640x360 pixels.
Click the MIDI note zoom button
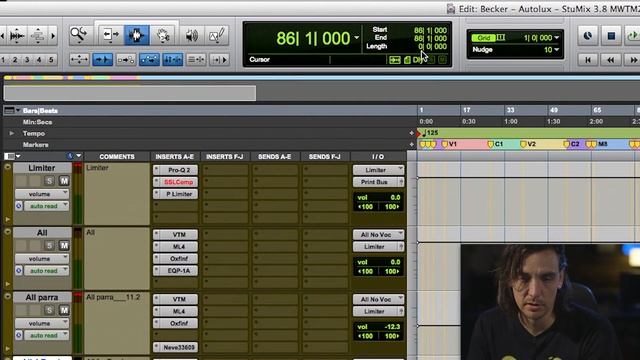click(x=38, y=36)
